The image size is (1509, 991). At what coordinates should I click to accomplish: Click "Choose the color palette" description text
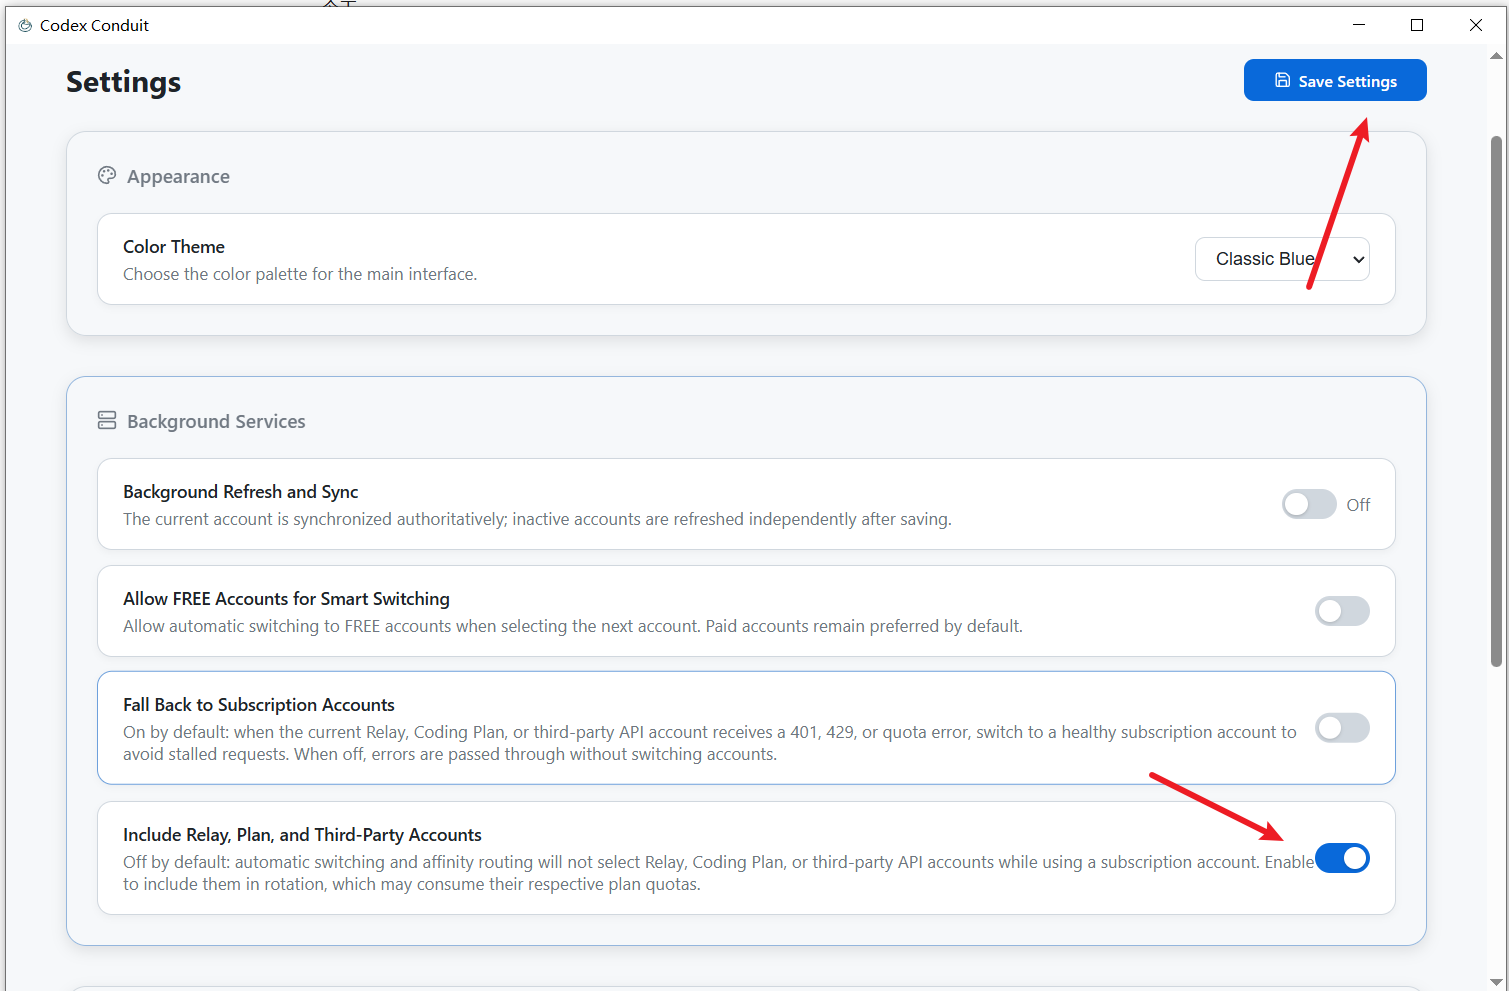tap(300, 274)
